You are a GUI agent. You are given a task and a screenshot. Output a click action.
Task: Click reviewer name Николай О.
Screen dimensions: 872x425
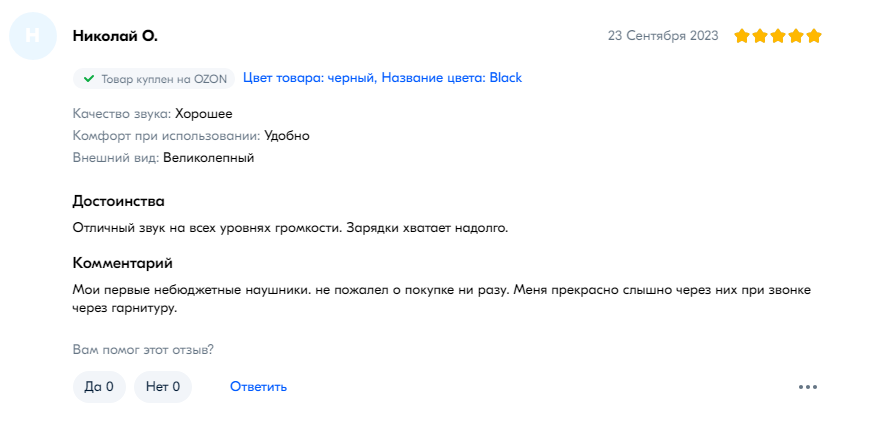115,36
